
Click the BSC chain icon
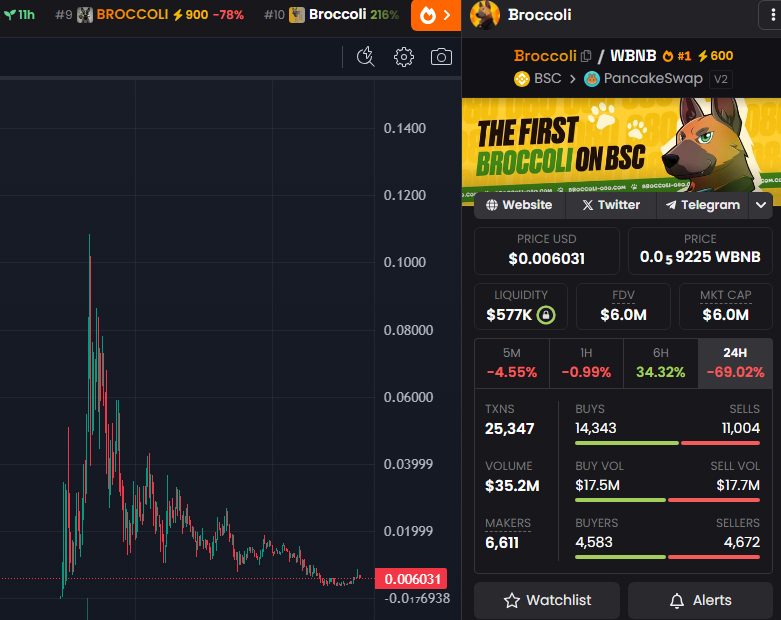(521, 79)
